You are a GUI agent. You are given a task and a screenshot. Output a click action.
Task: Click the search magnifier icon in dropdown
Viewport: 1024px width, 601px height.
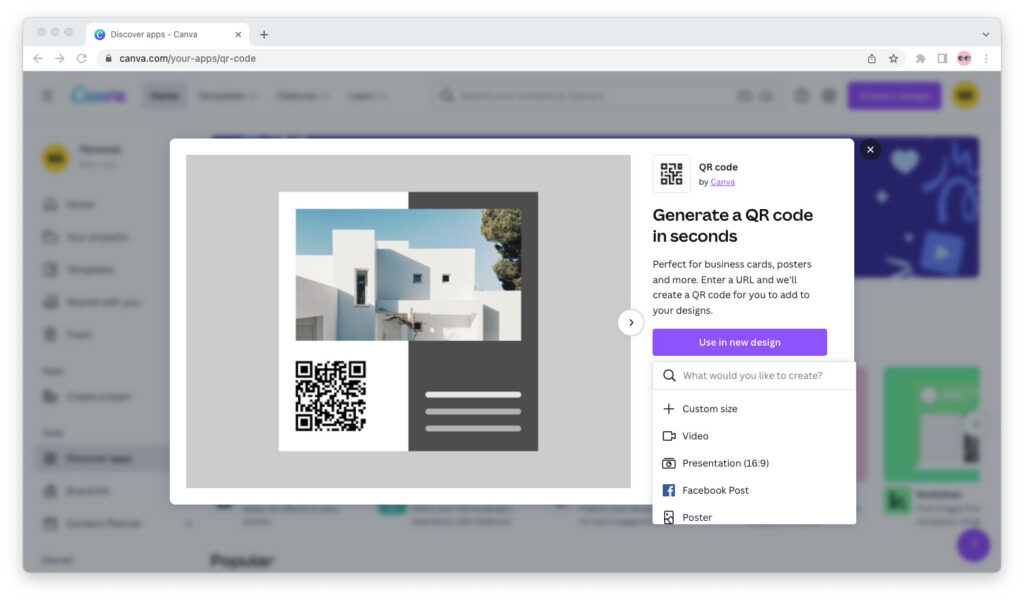pos(669,376)
